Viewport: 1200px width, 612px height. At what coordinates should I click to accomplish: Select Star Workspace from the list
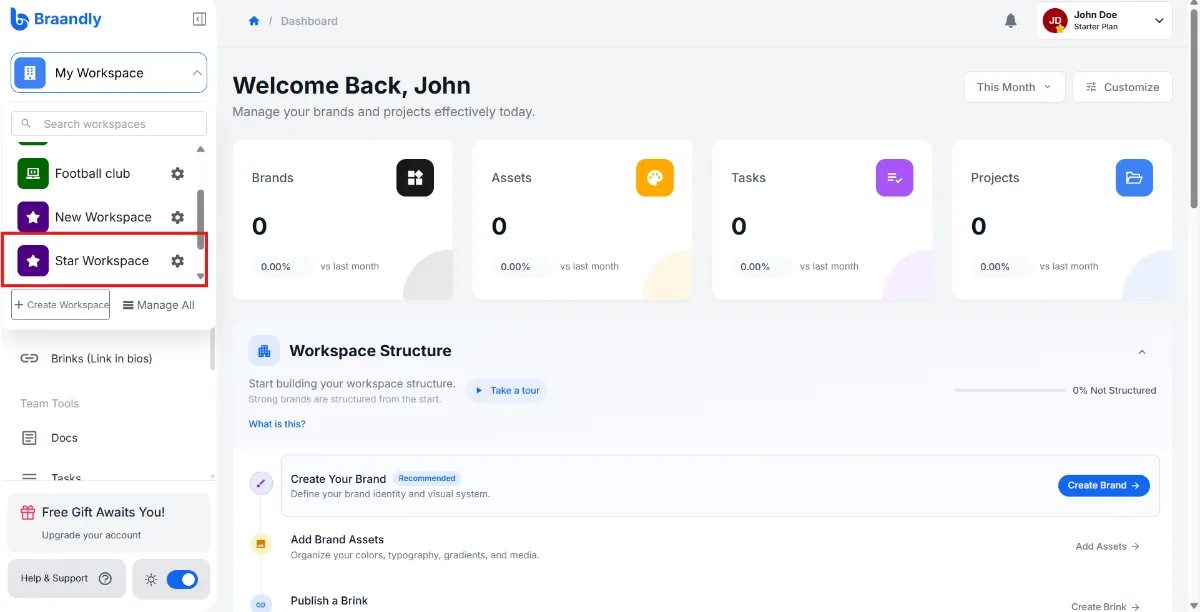coord(102,261)
